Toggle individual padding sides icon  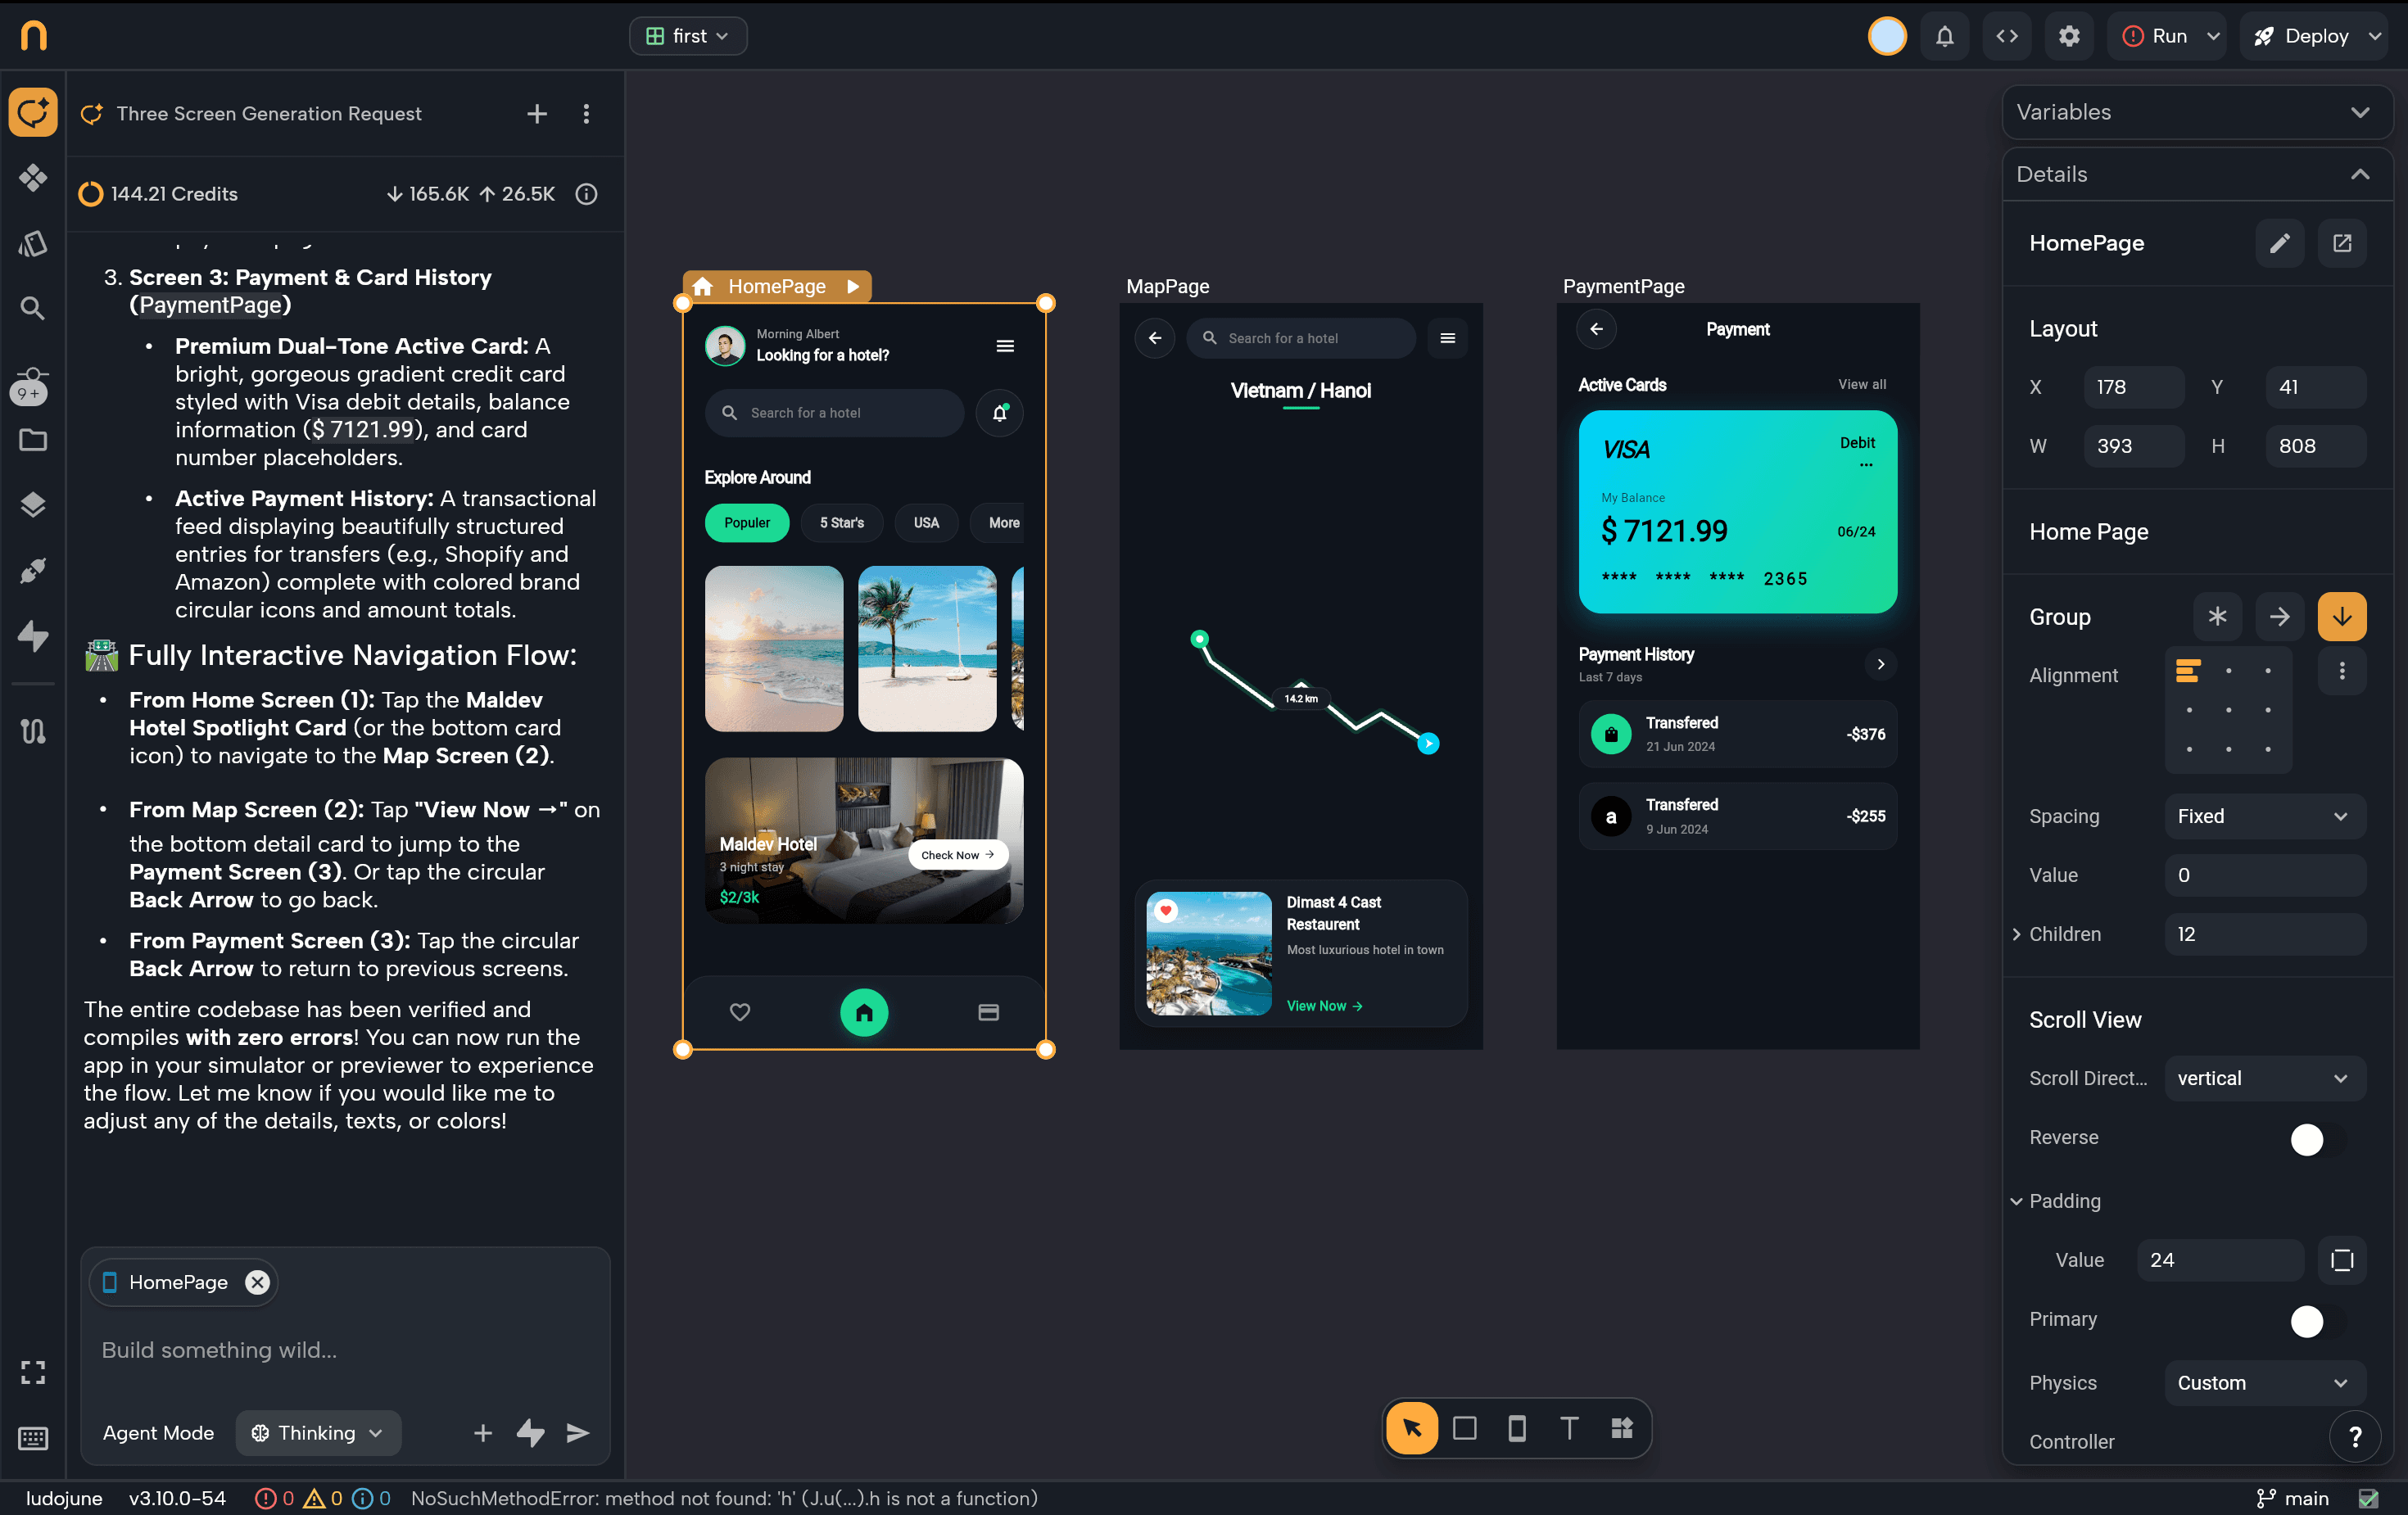click(x=2342, y=1260)
